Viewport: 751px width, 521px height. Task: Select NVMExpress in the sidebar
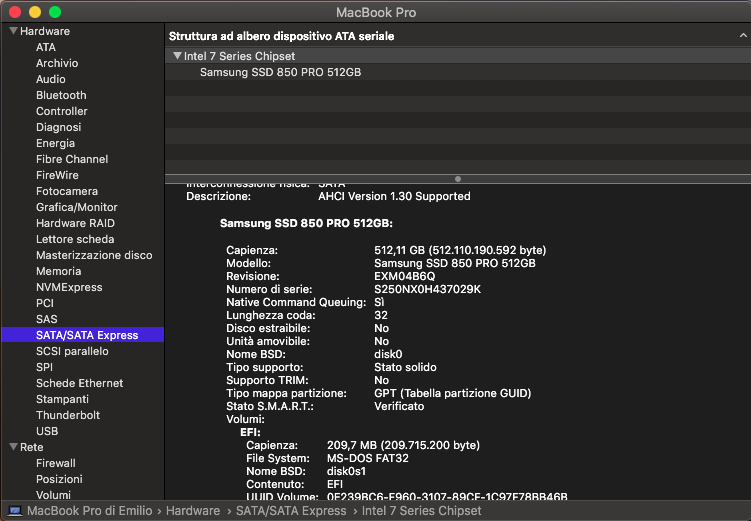click(x=69, y=287)
